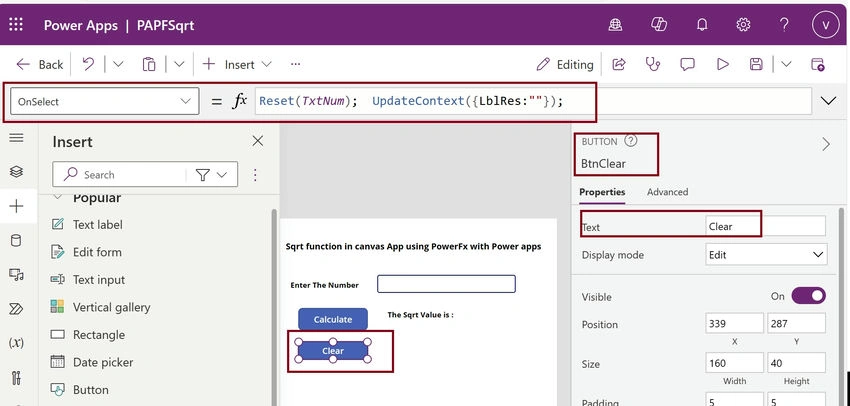The height and width of the screenshot is (406, 850).
Task: Open the help question mark
Action: pyautogui.click(x=784, y=25)
